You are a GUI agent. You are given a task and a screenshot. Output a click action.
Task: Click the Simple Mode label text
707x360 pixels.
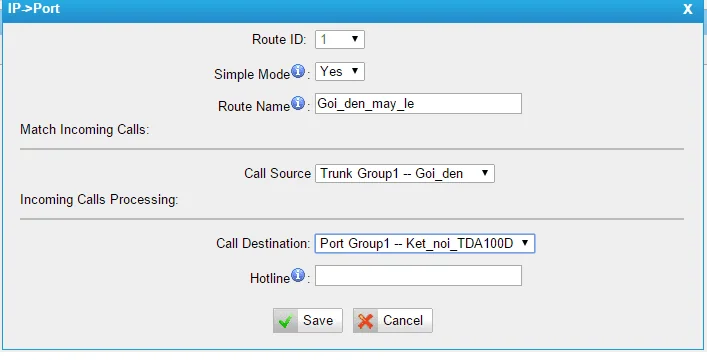pyautogui.click(x=252, y=74)
